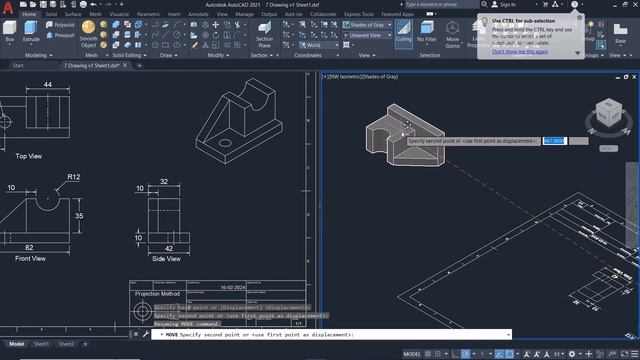Select the Move tool in Modify panel
The height and width of the screenshot is (360, 640).
pos(216,25)
